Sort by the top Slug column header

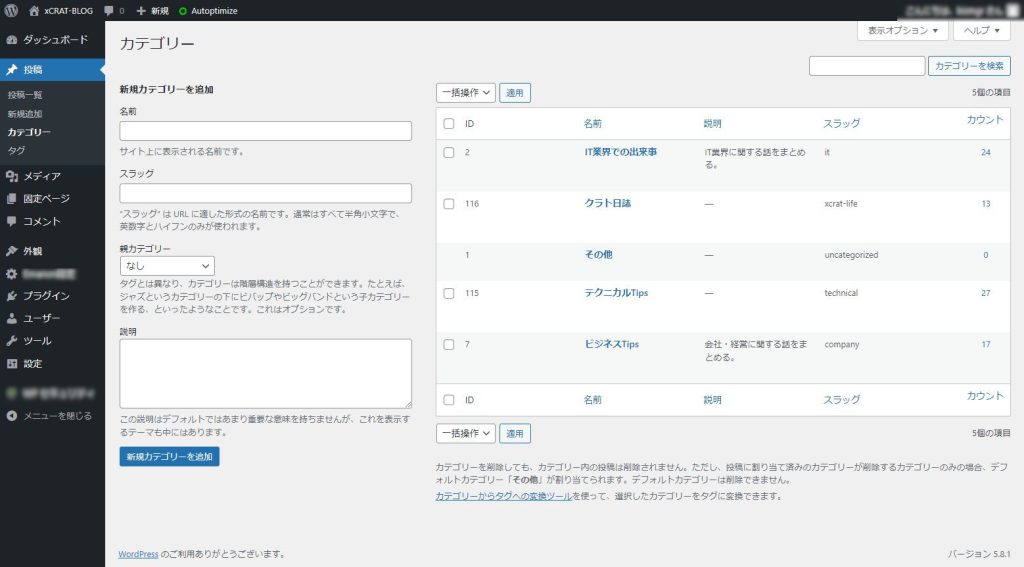[x=841, y=123]
